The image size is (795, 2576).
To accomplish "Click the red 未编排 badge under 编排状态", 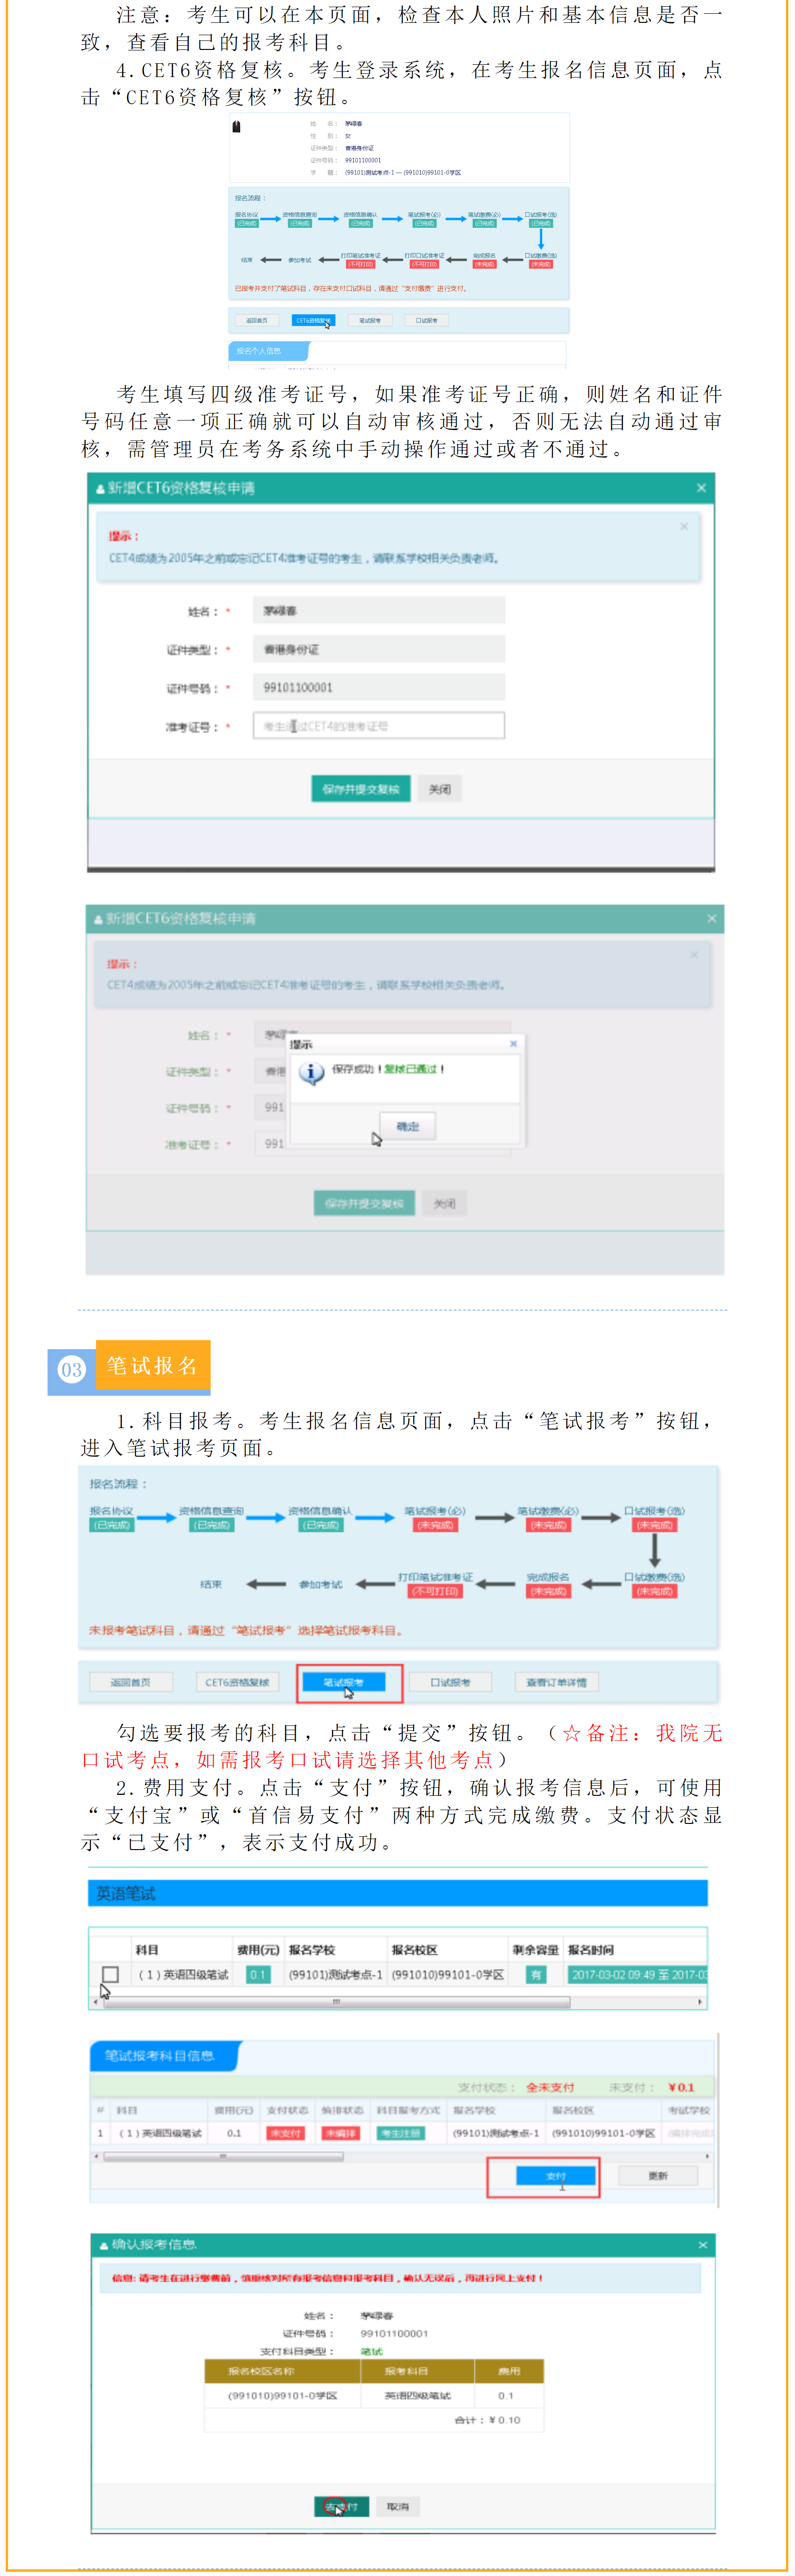I will [x=340, y=2133].
